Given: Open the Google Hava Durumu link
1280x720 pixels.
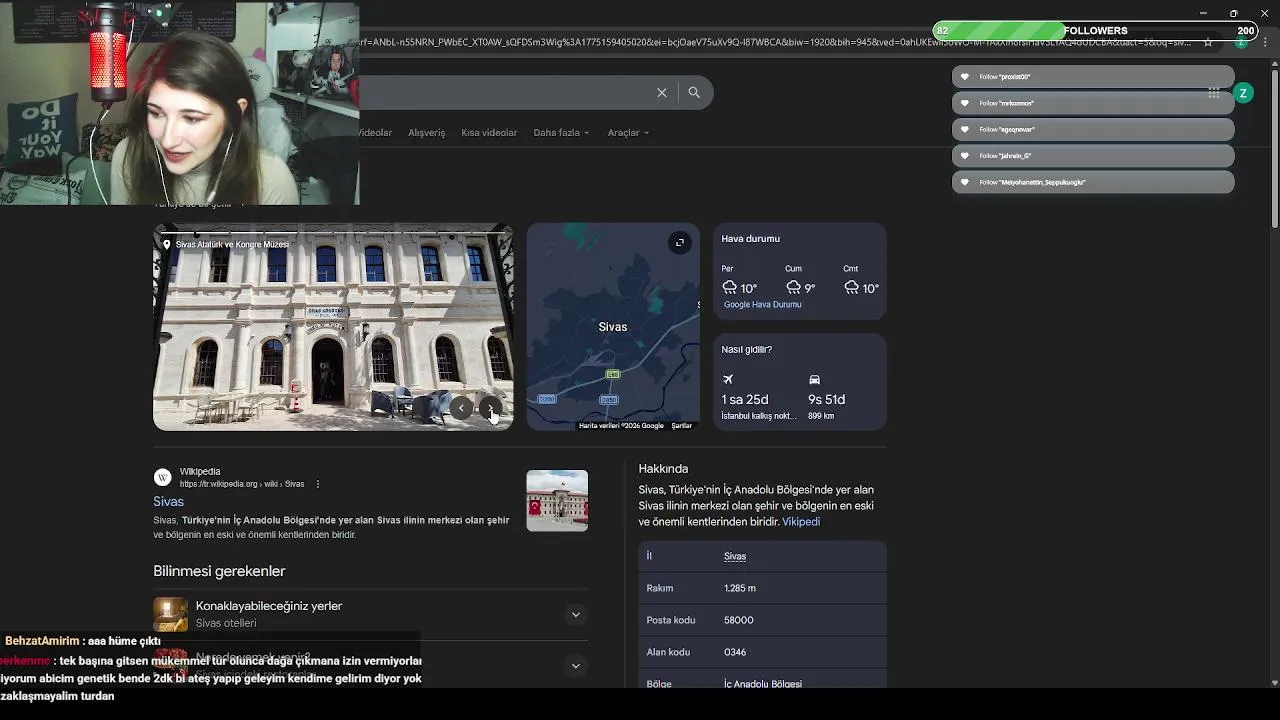Looking at the screenshot, I should [762, 305].
